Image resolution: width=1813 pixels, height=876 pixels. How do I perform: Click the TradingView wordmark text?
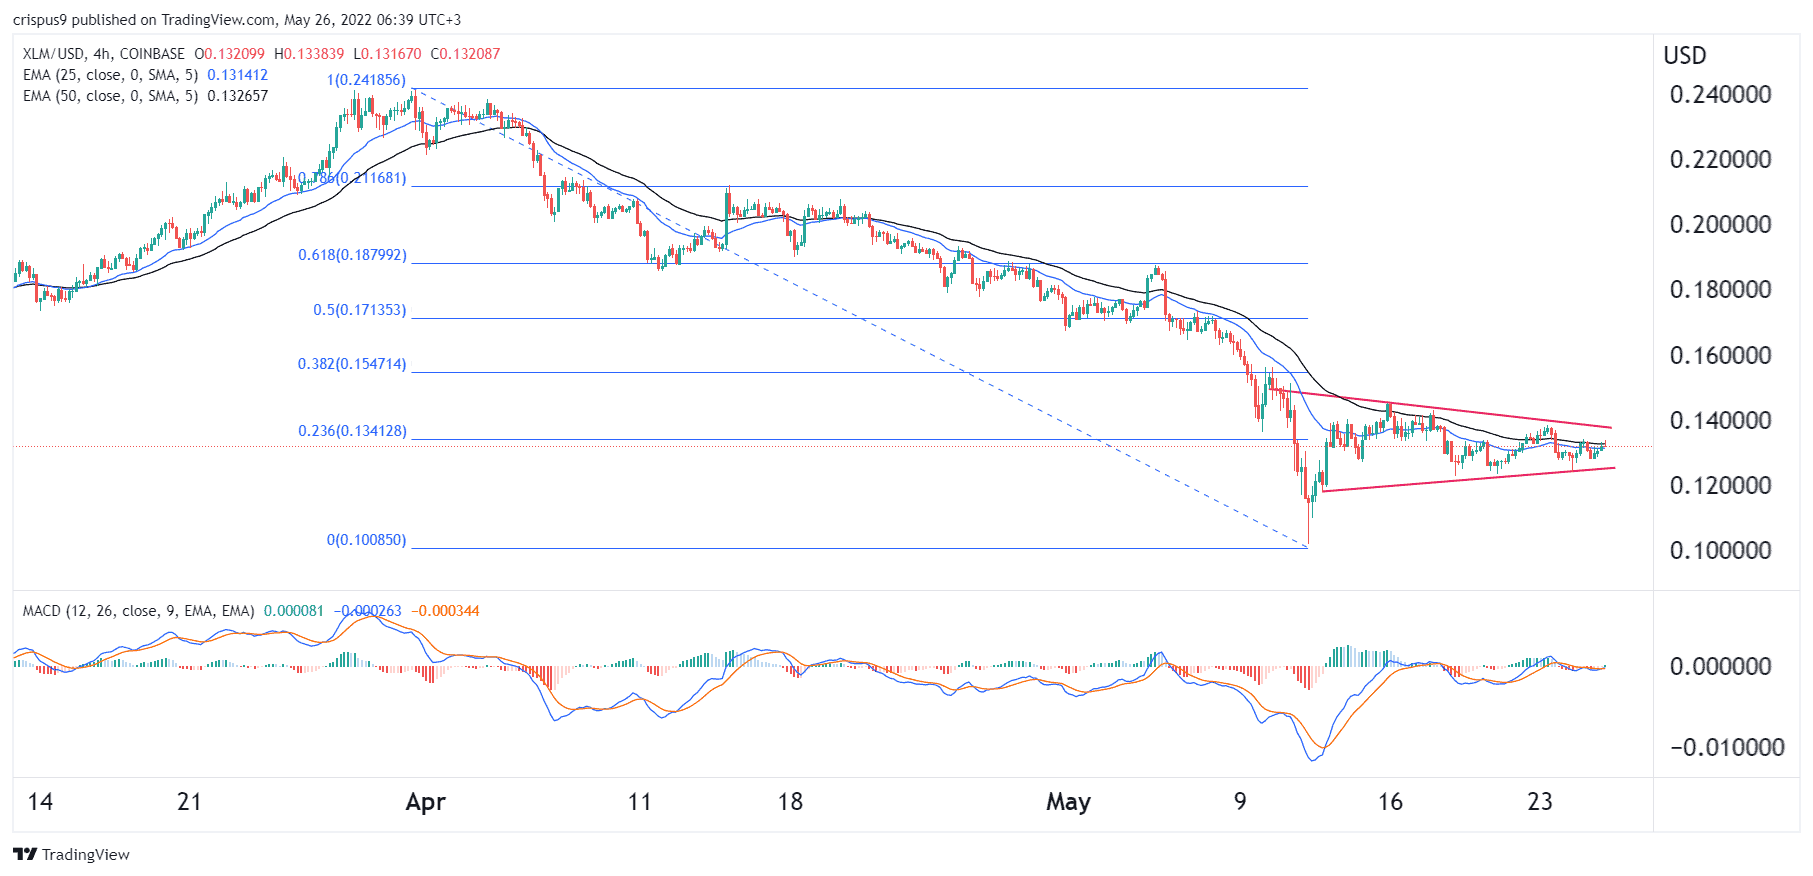[x=86, y=855]
